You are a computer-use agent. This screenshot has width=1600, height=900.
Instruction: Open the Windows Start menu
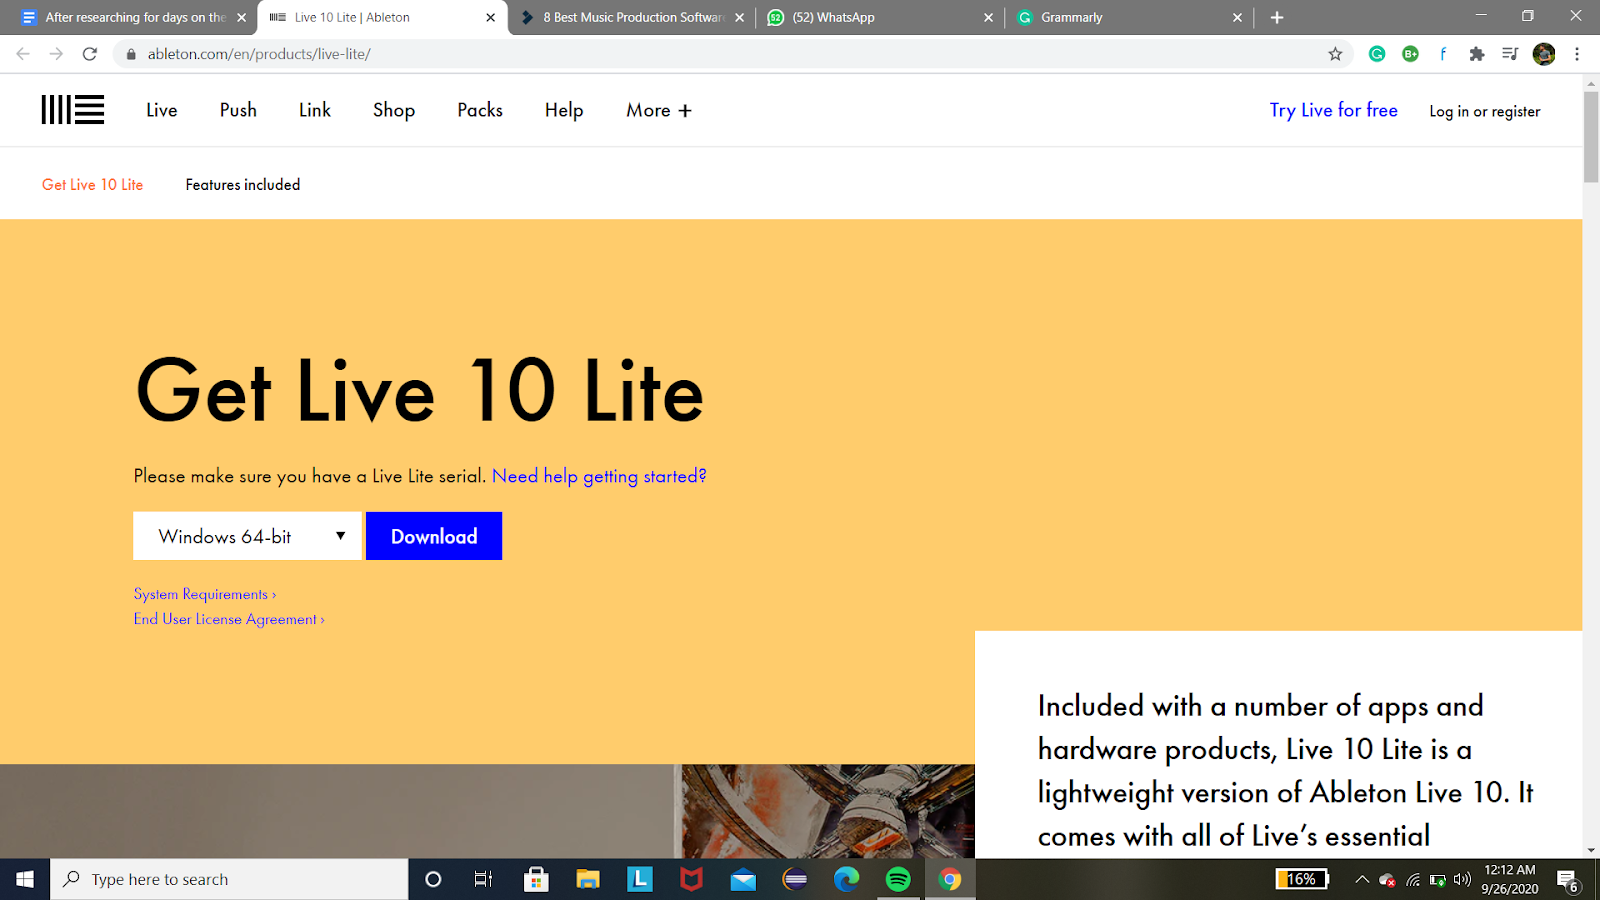coord(25,879)
